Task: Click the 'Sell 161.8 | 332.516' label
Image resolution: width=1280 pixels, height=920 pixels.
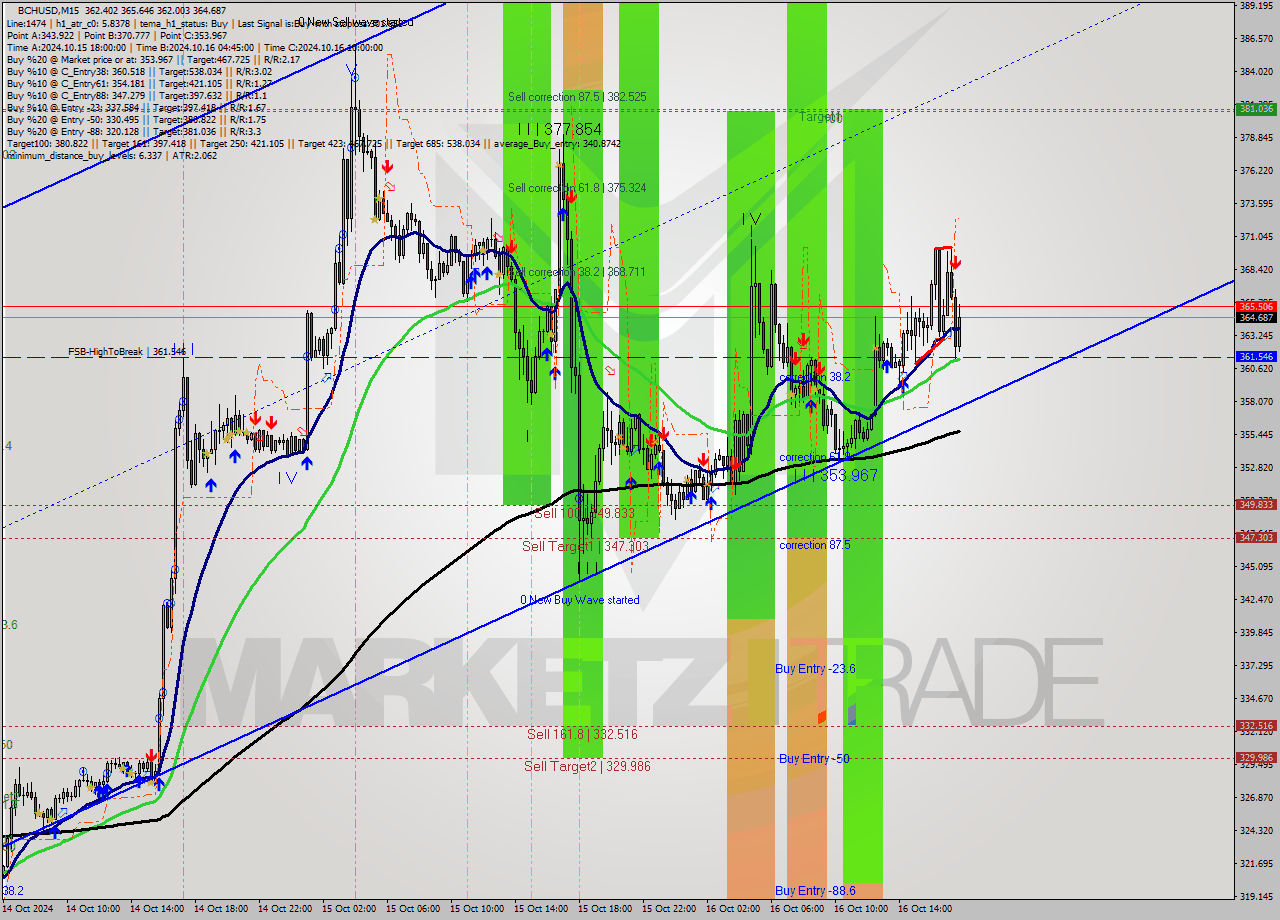Action: pyautogui.click(x=582, y=734)
